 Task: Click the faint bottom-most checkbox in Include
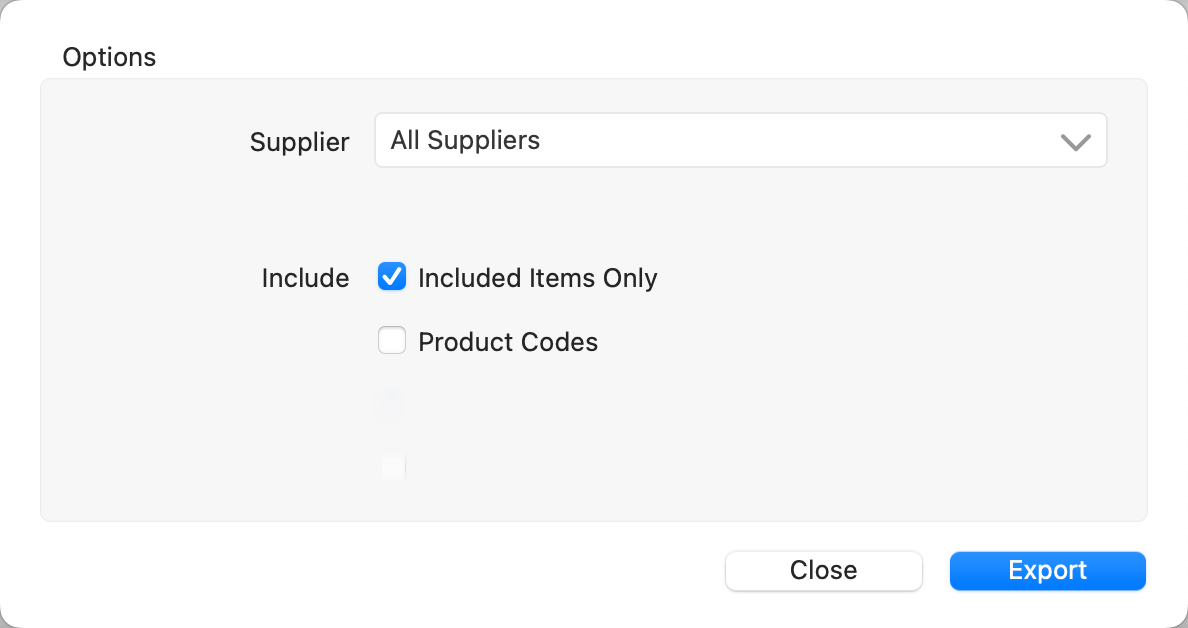[393, 466]
